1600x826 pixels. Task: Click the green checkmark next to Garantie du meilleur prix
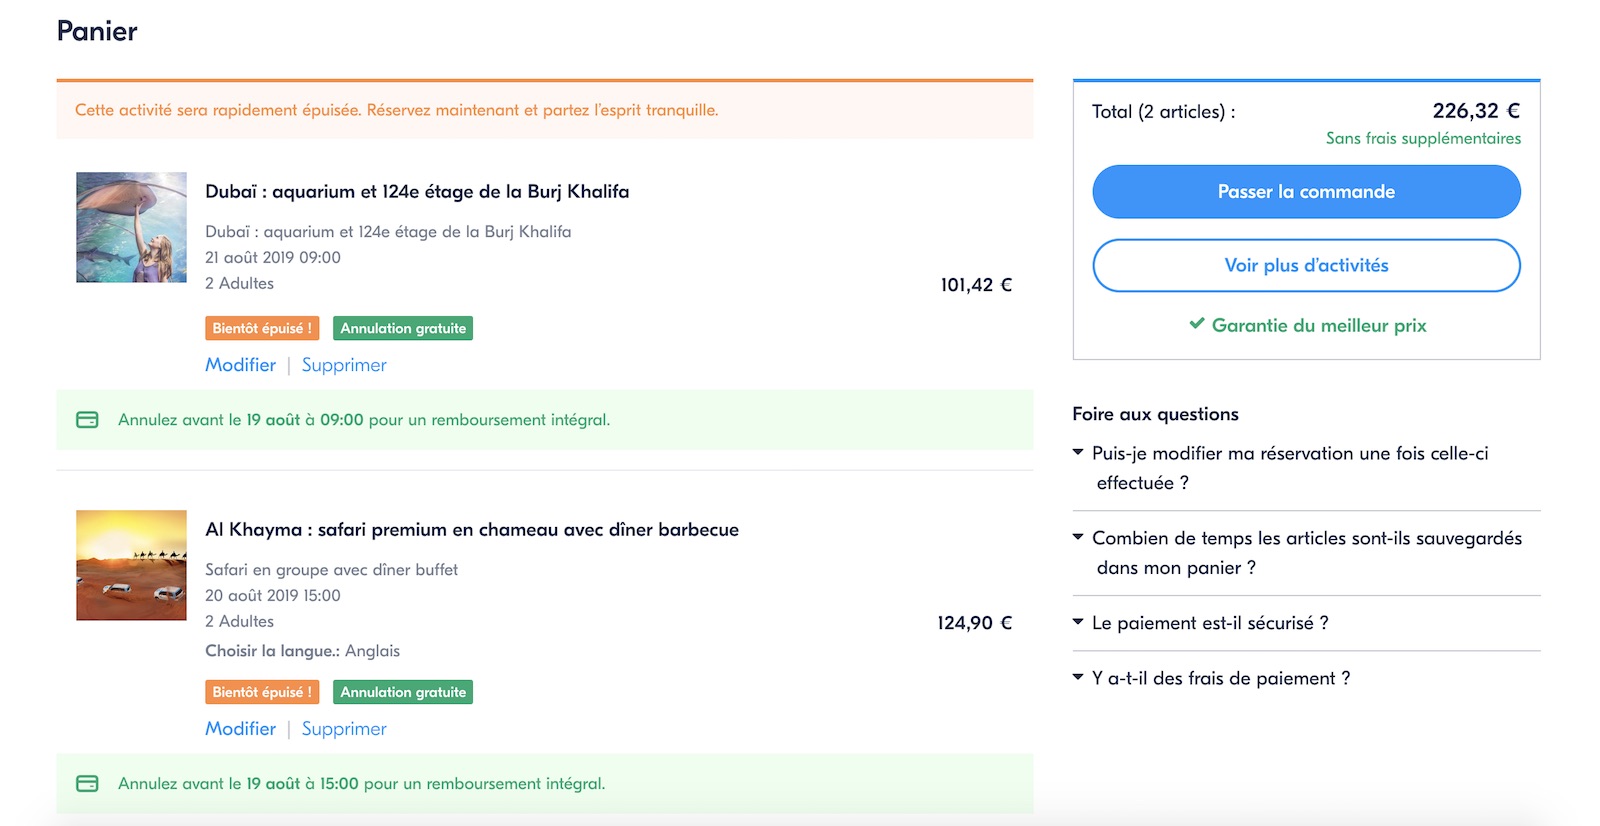1196,324
